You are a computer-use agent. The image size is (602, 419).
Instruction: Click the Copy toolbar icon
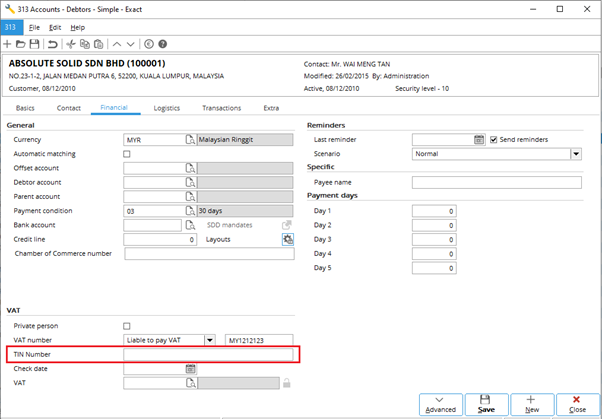click(x=84, y=44)
